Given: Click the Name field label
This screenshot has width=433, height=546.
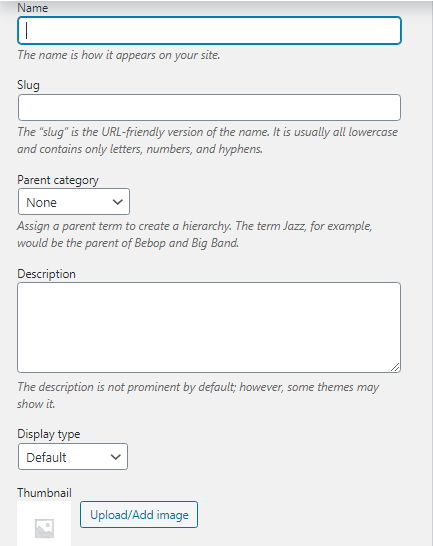Looking at the screenshot, I should (x=33, y=8).
